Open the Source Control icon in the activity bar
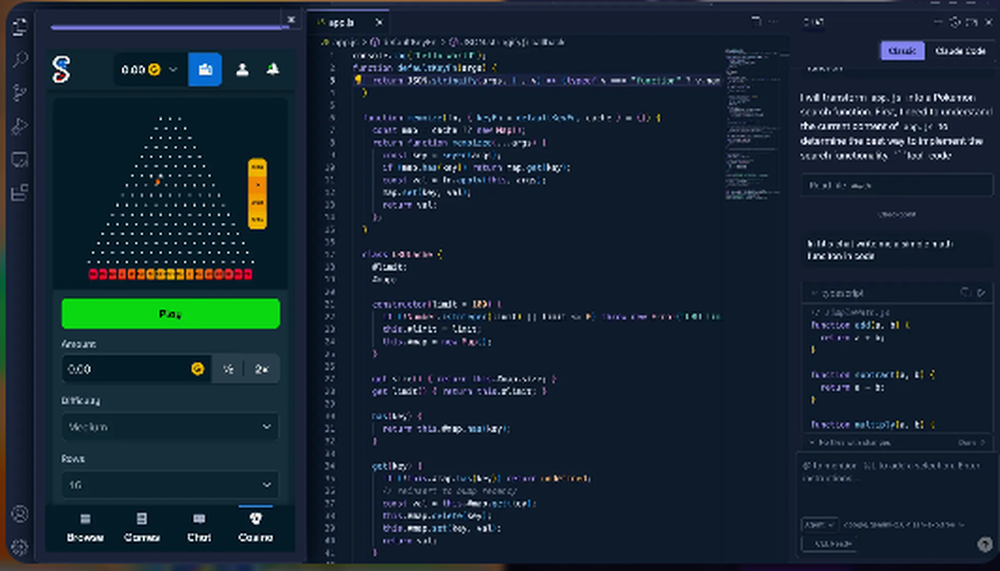The height and width of the screenshot is (571, 1000). pyautogui.click(x=20, y=93)
